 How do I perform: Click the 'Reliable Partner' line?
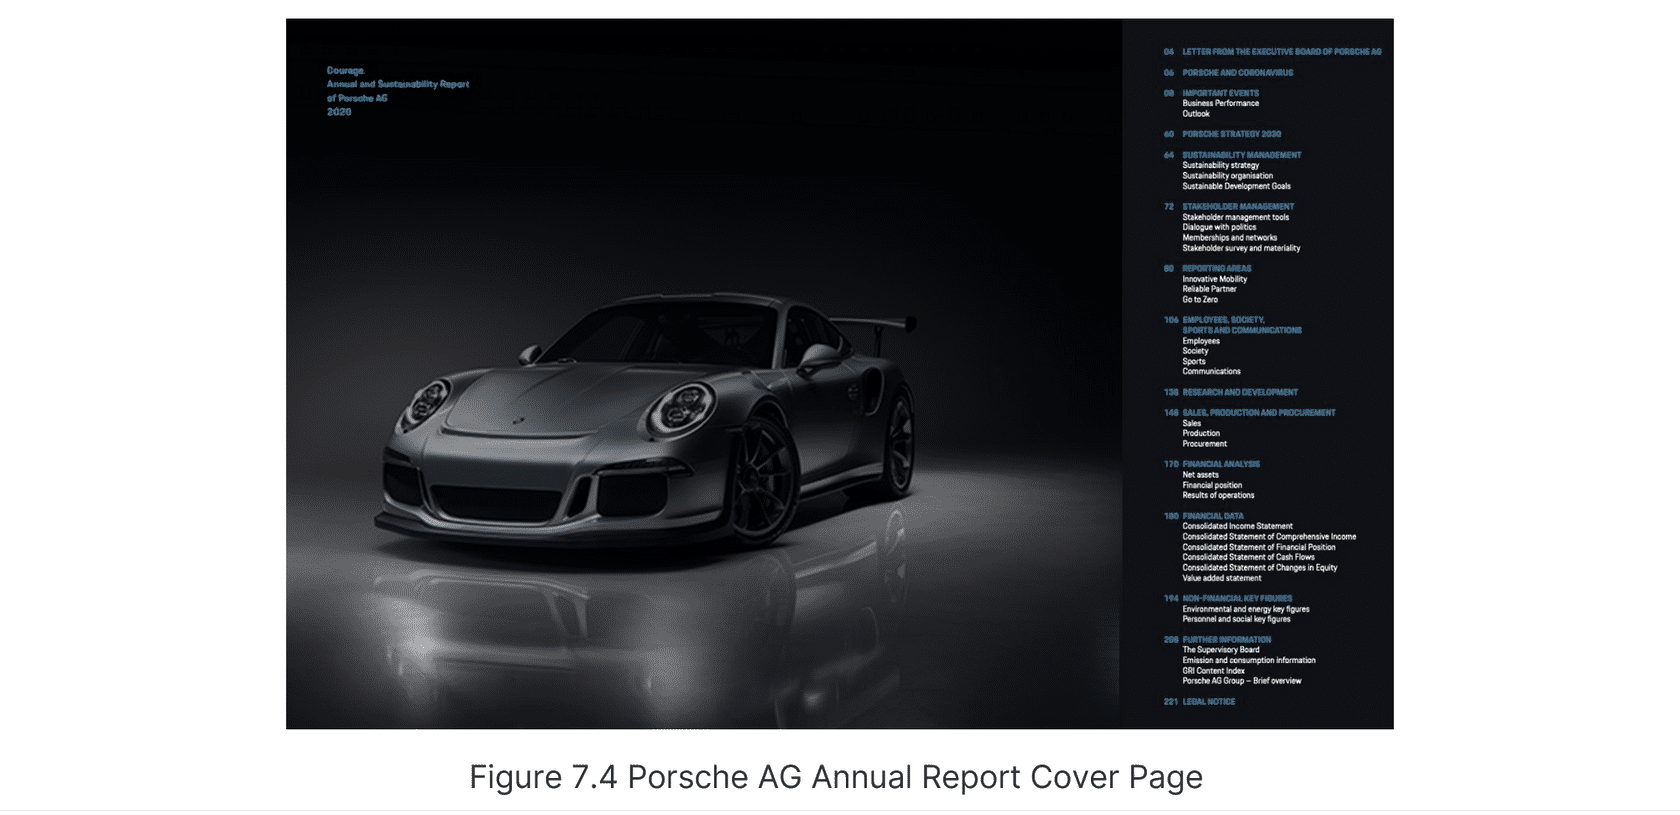pyautogui.click(x=1210, y=289)
